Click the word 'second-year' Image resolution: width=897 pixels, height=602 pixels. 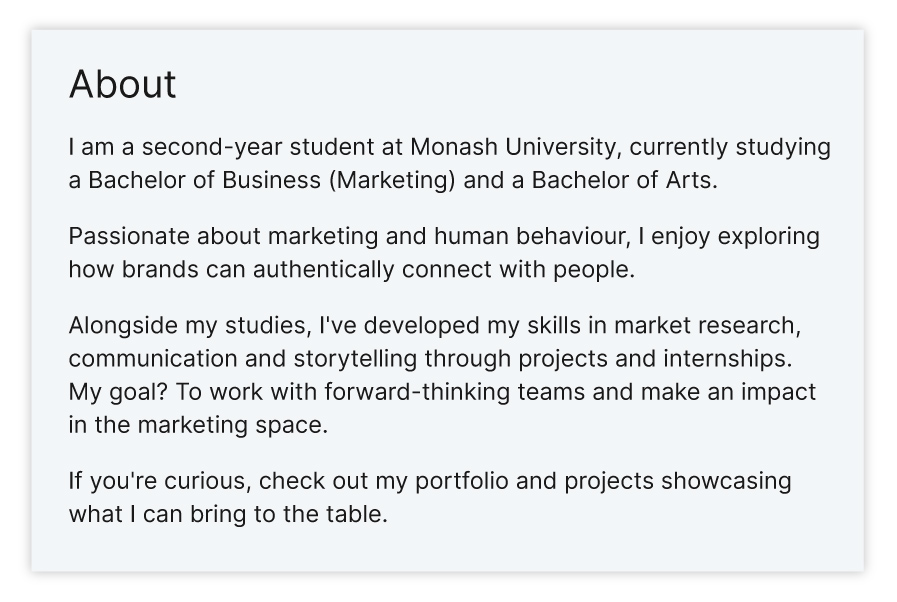(212, 147)
